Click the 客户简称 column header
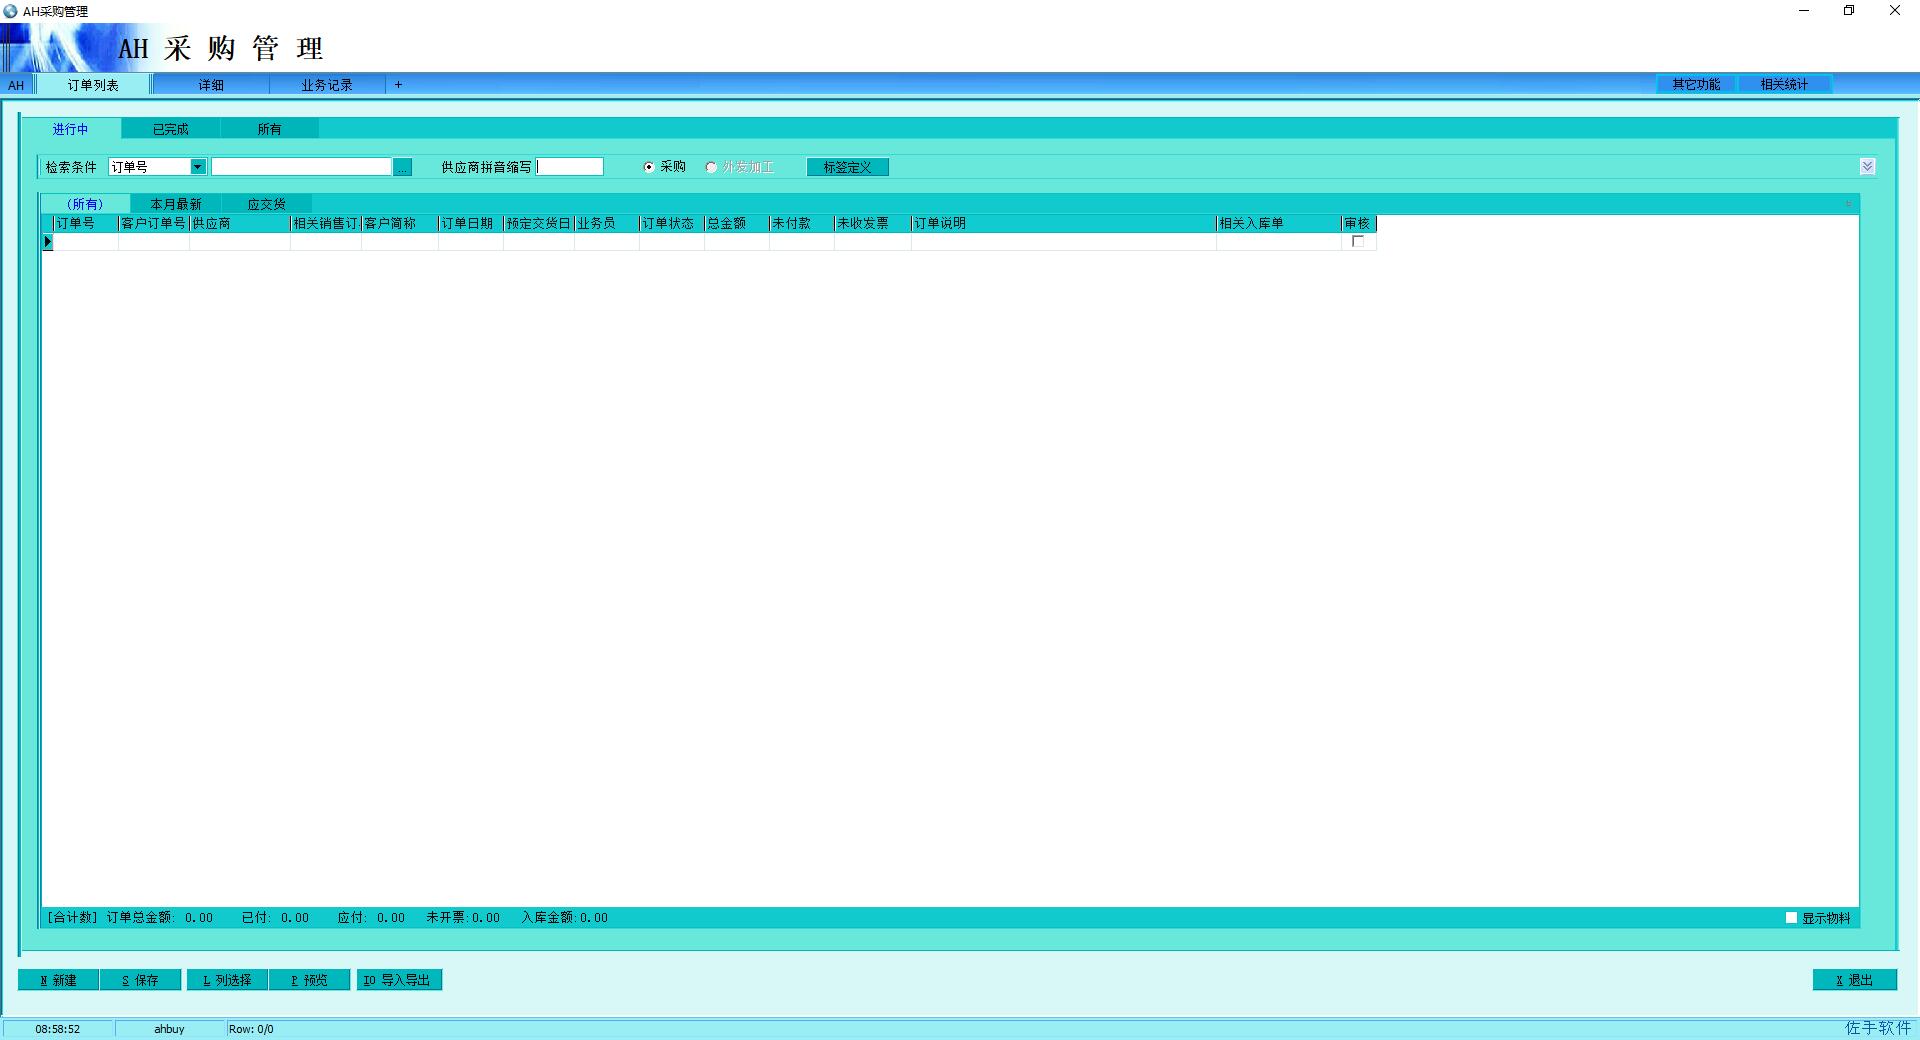The width and height of the screenshot is (1920, 1040). [x=400, y=223]
